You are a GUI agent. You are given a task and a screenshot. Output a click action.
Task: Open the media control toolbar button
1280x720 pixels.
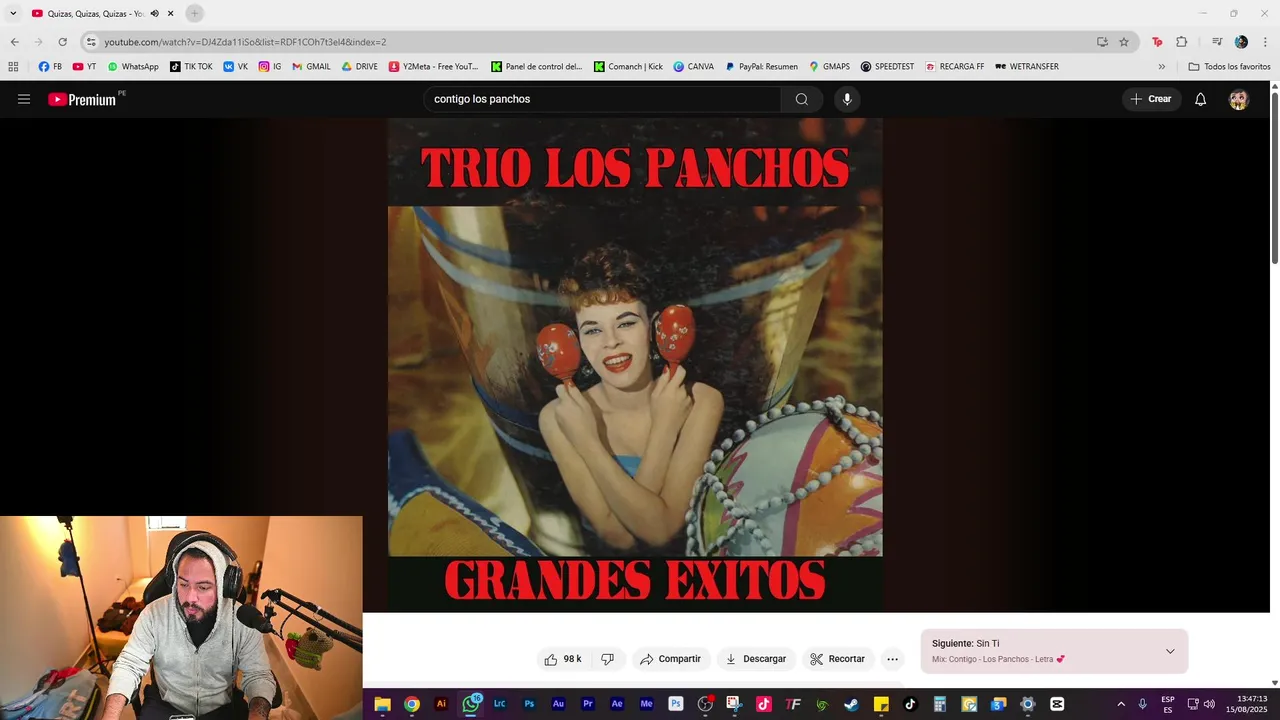[x=1217, y=42]
